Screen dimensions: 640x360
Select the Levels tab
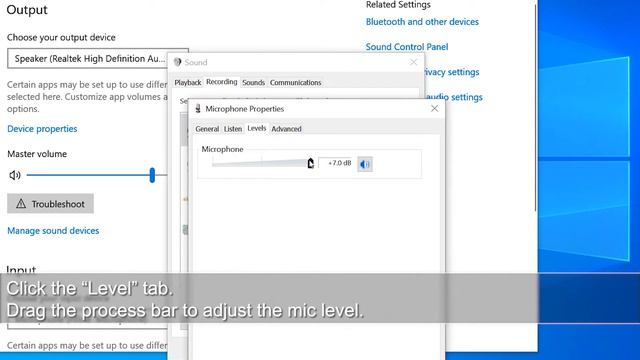[257, 128]
